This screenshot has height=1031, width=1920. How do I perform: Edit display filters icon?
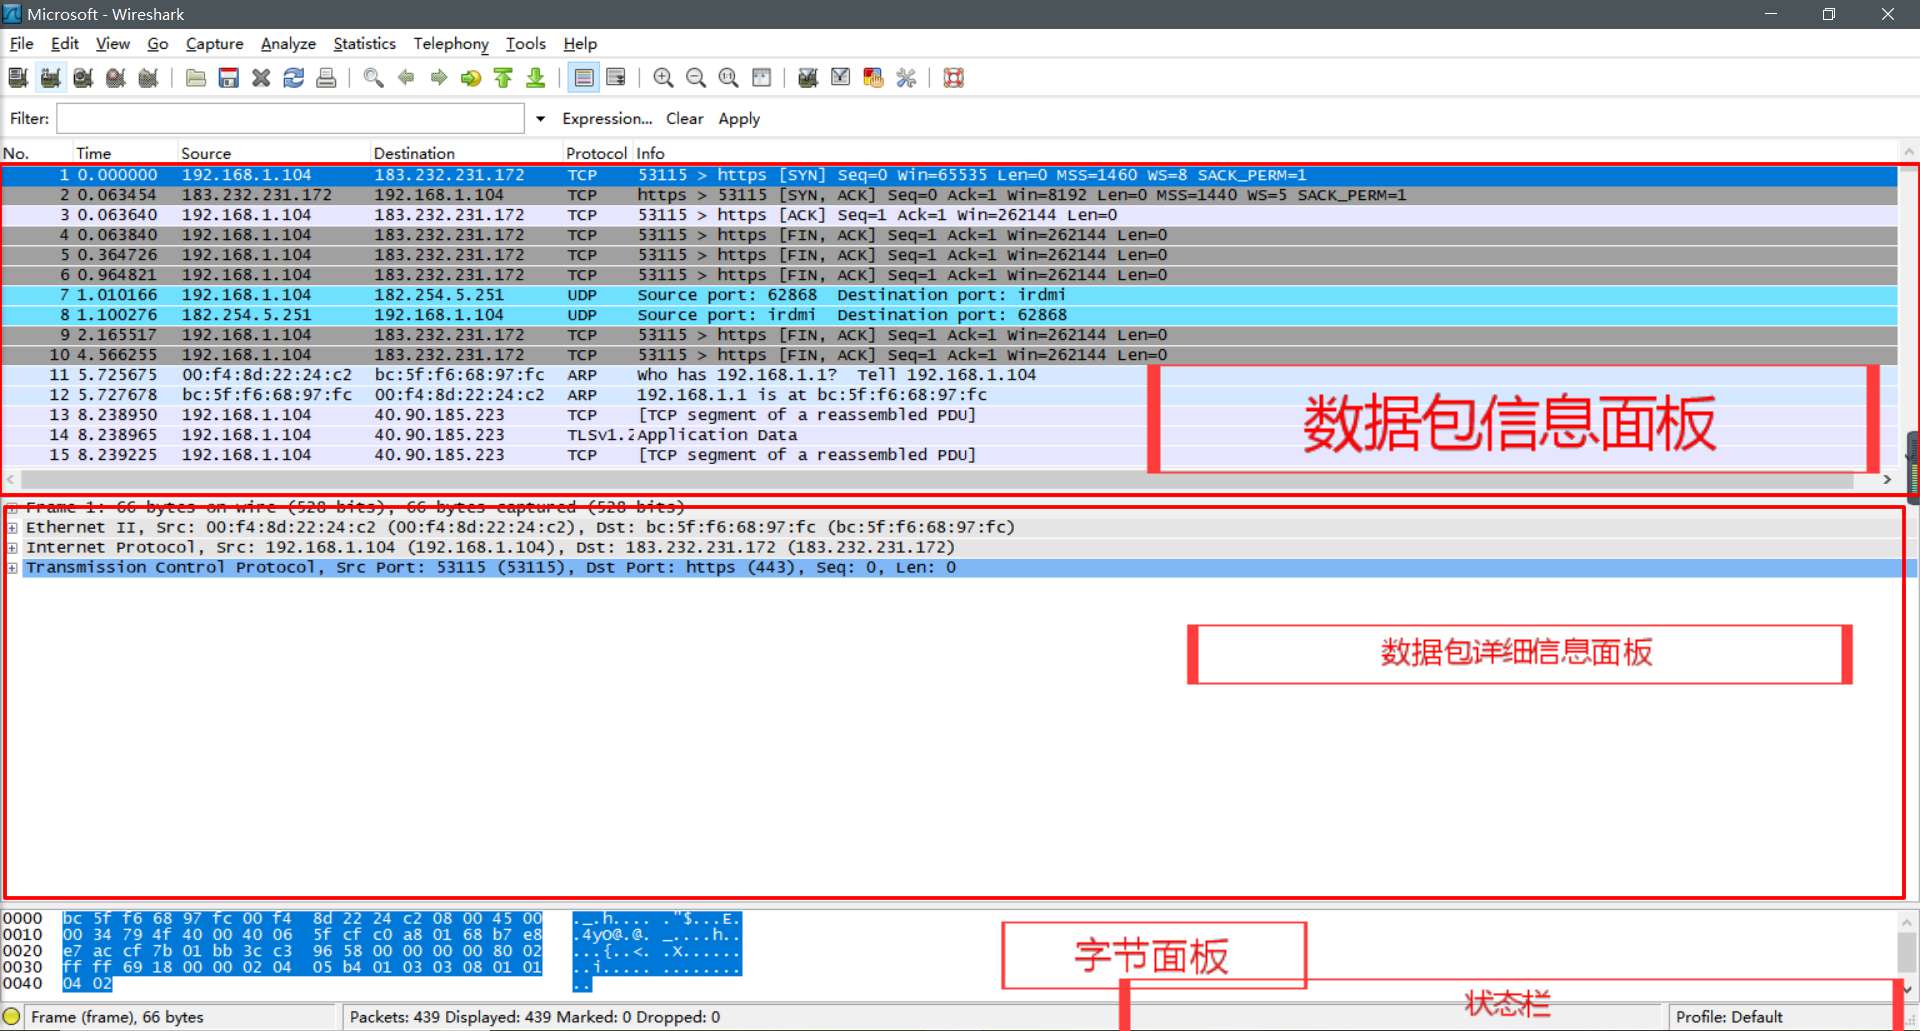(x=841, y=78)
